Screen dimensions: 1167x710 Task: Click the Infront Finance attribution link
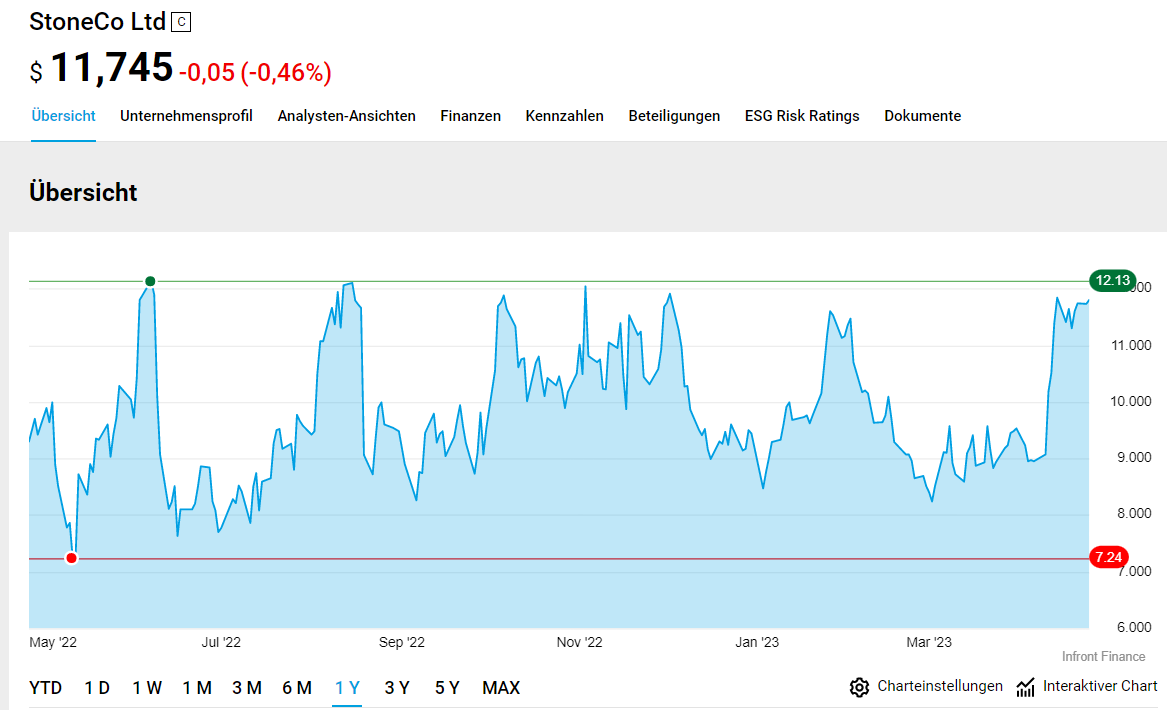(x=1103, y=656)
